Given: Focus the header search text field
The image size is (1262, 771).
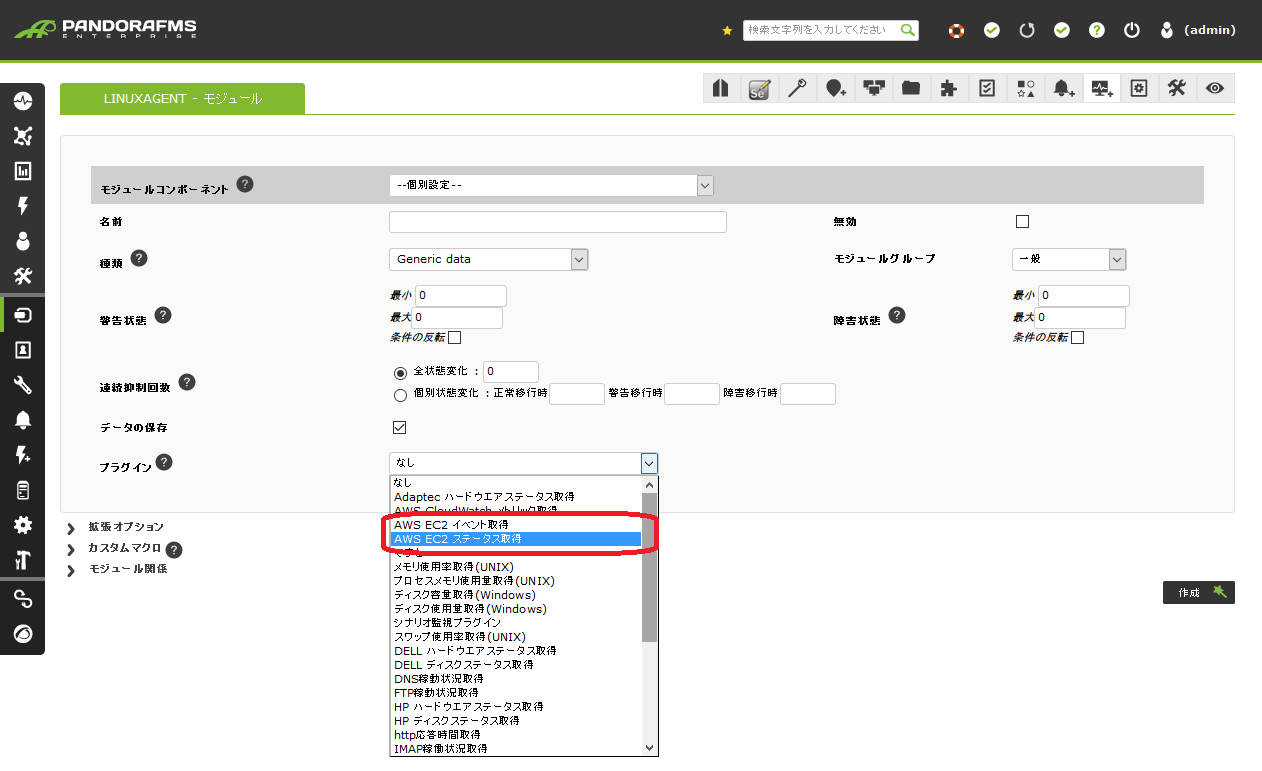Looking at the screenshot, I should (821, 30).
